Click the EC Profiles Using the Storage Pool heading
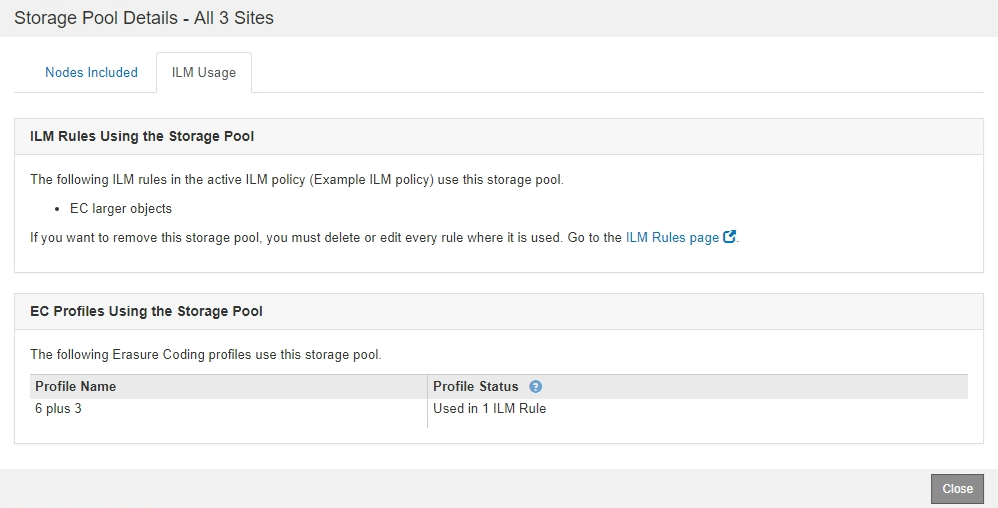Screen dimensions: 998x508 pos(147,311)
